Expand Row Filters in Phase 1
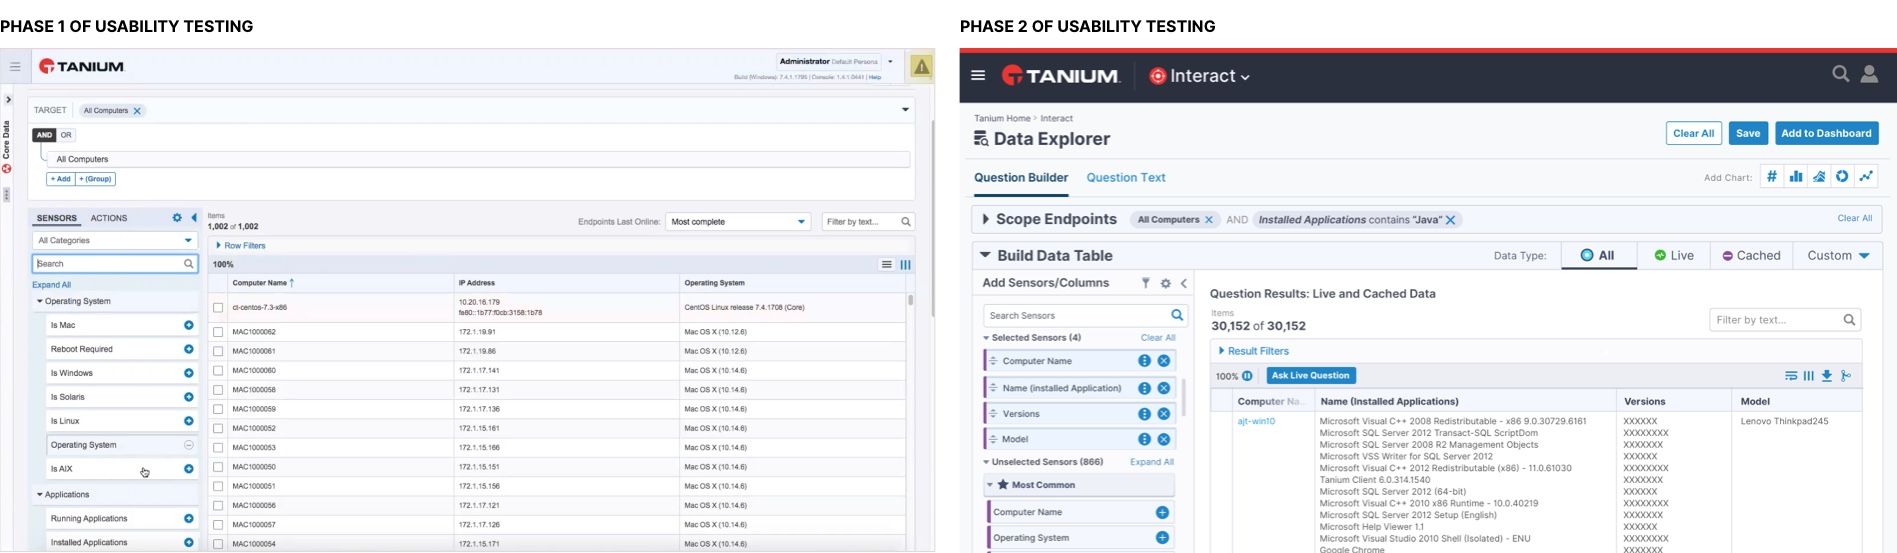Screen dimensions: 1897x553 [240, 245]
